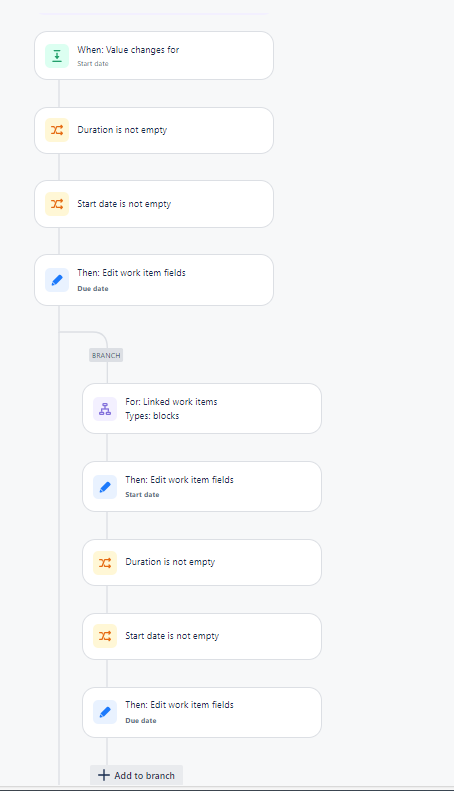The image size is (454, 791).
Task: Click the condition icon of top-level Duration check
Action: [x=57, y=130]
